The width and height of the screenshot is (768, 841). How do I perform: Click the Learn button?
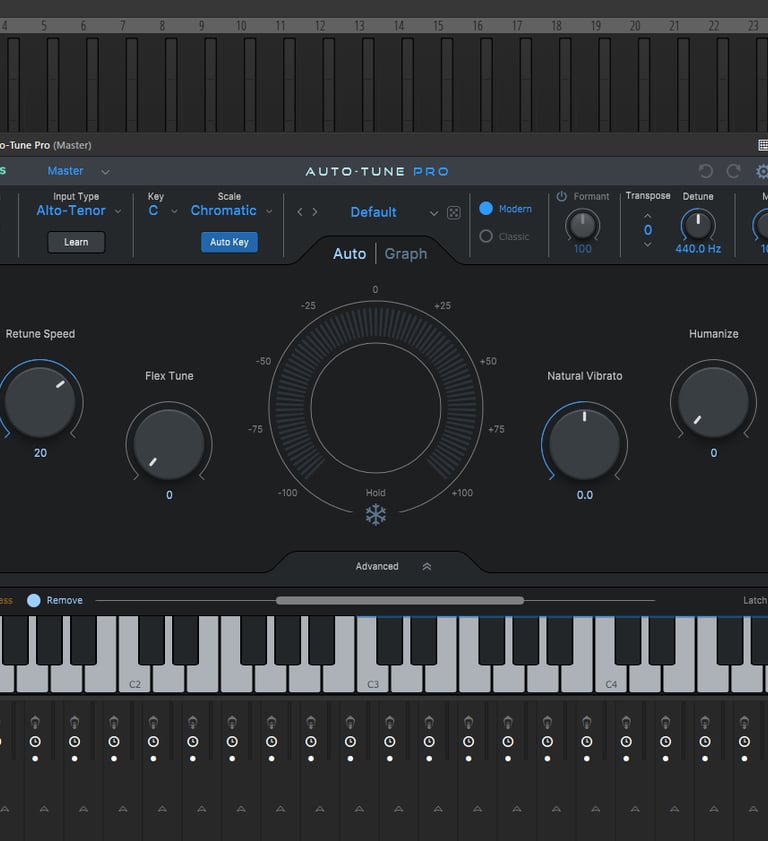(76, 242)
